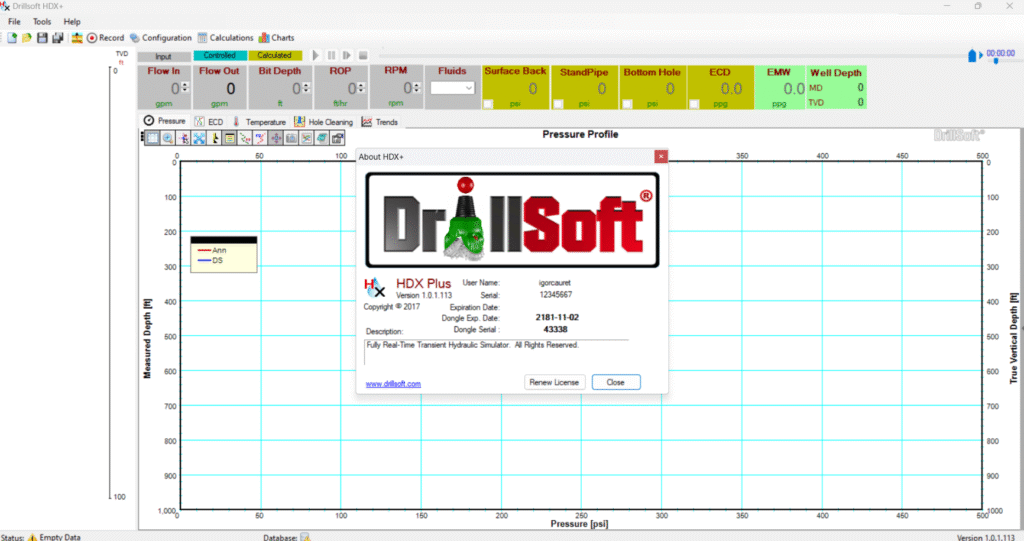Toggle the Surface Back pressure checkbox
The height and width of the screenshot is (541, 1024).
point(488,104)
